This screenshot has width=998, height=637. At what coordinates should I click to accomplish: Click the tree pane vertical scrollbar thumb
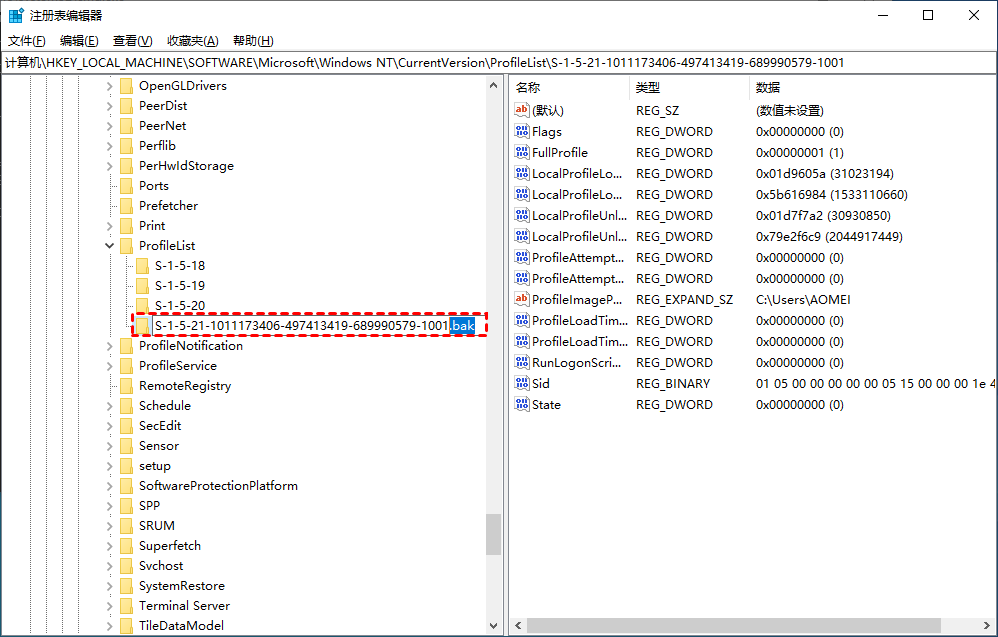pos(493,535)
